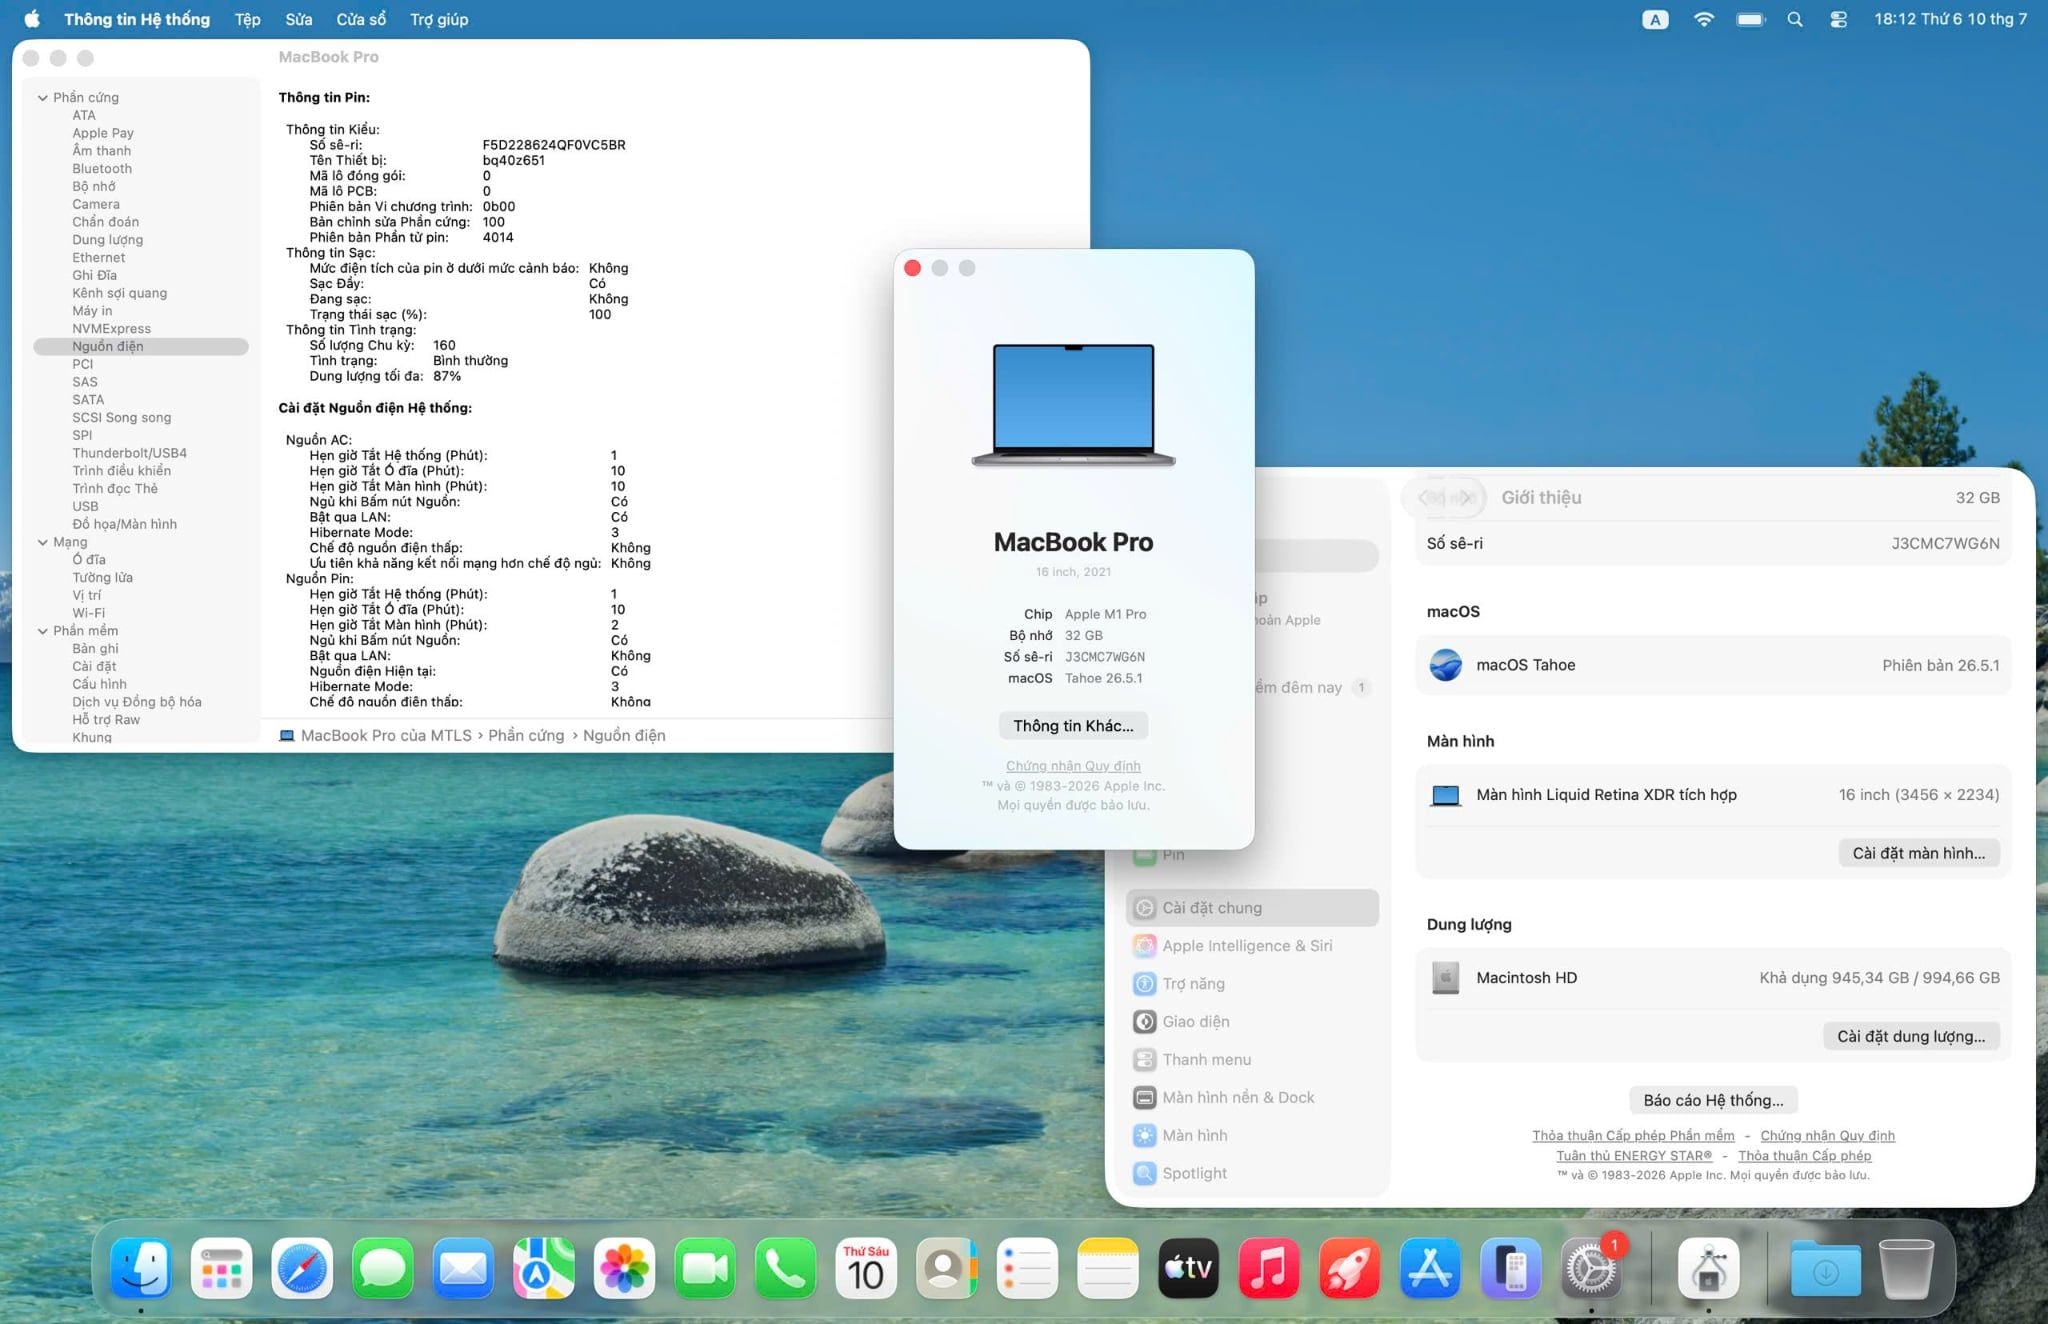The width and height of the screenshot is (2048, 1324).
Task: Click the input source 'A' indicator
Action: click(x=1655, y=19)
